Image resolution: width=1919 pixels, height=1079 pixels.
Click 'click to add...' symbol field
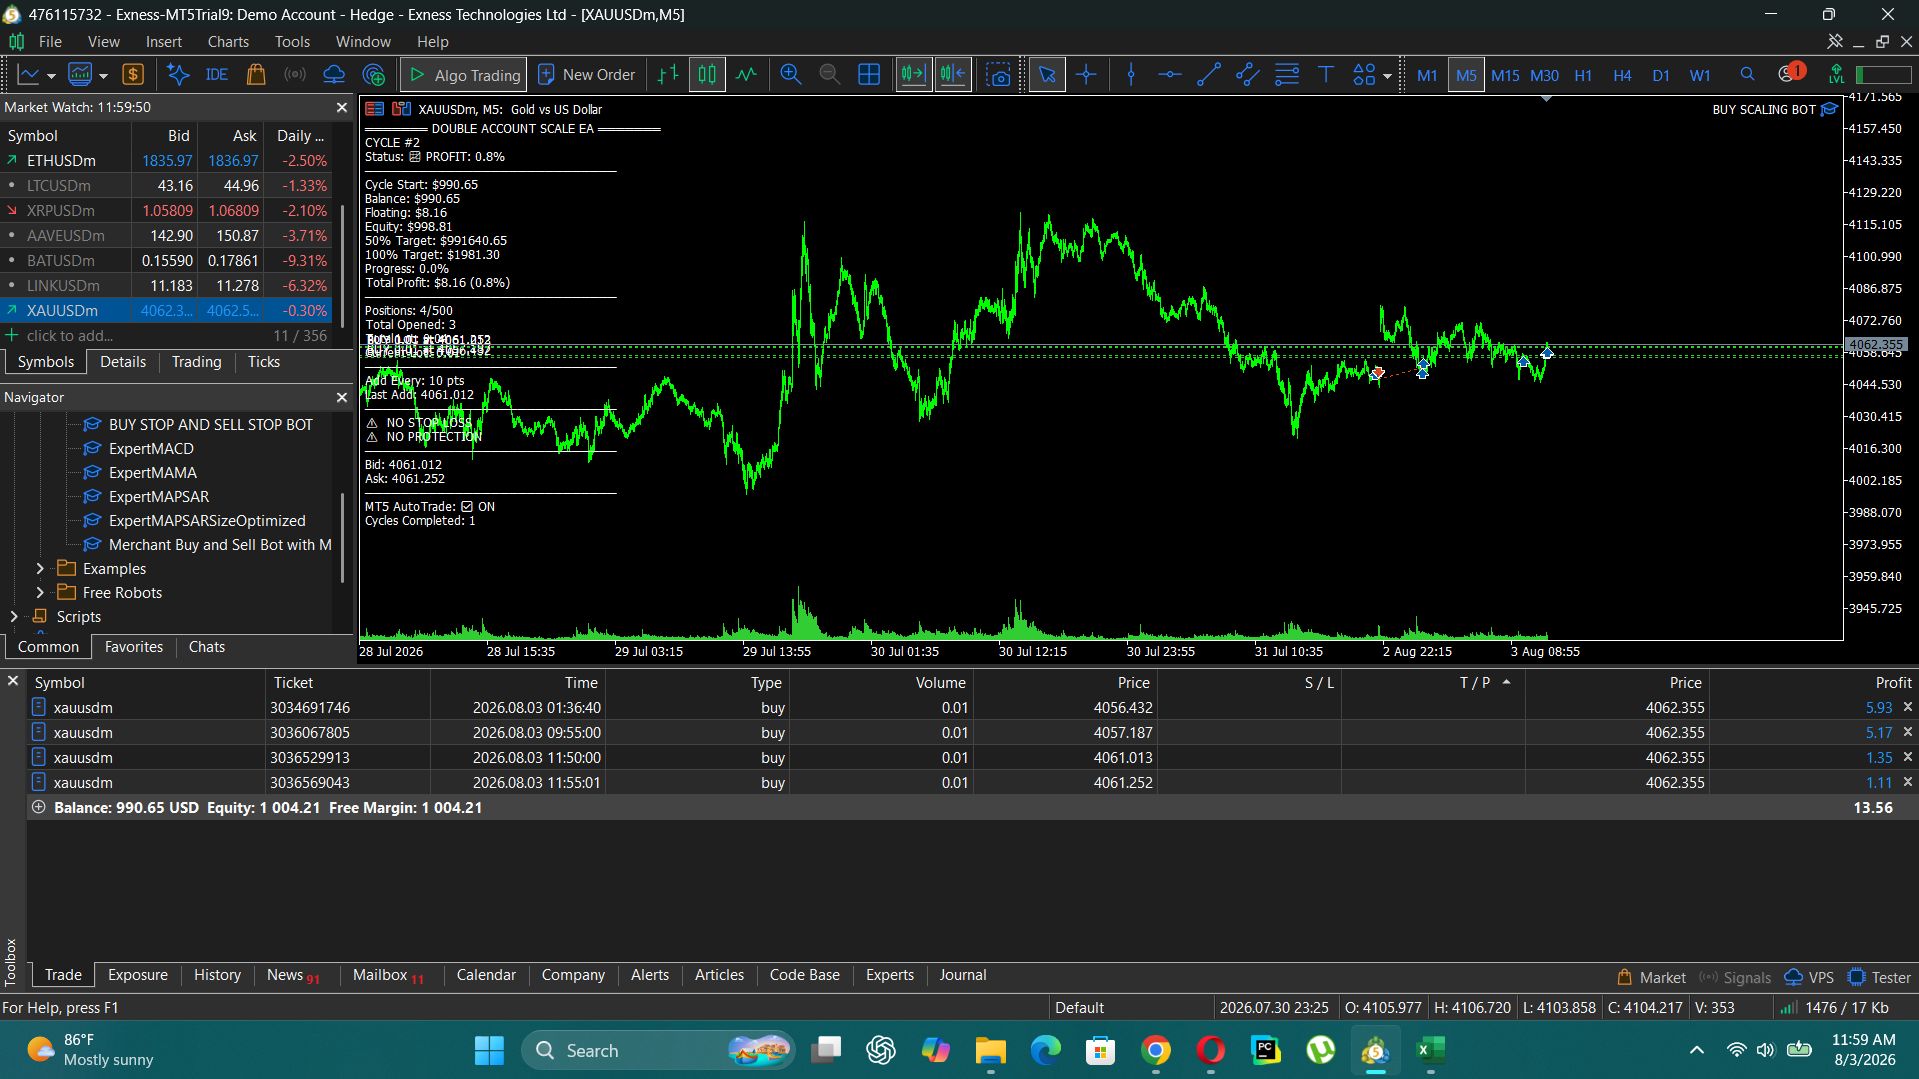70,335
